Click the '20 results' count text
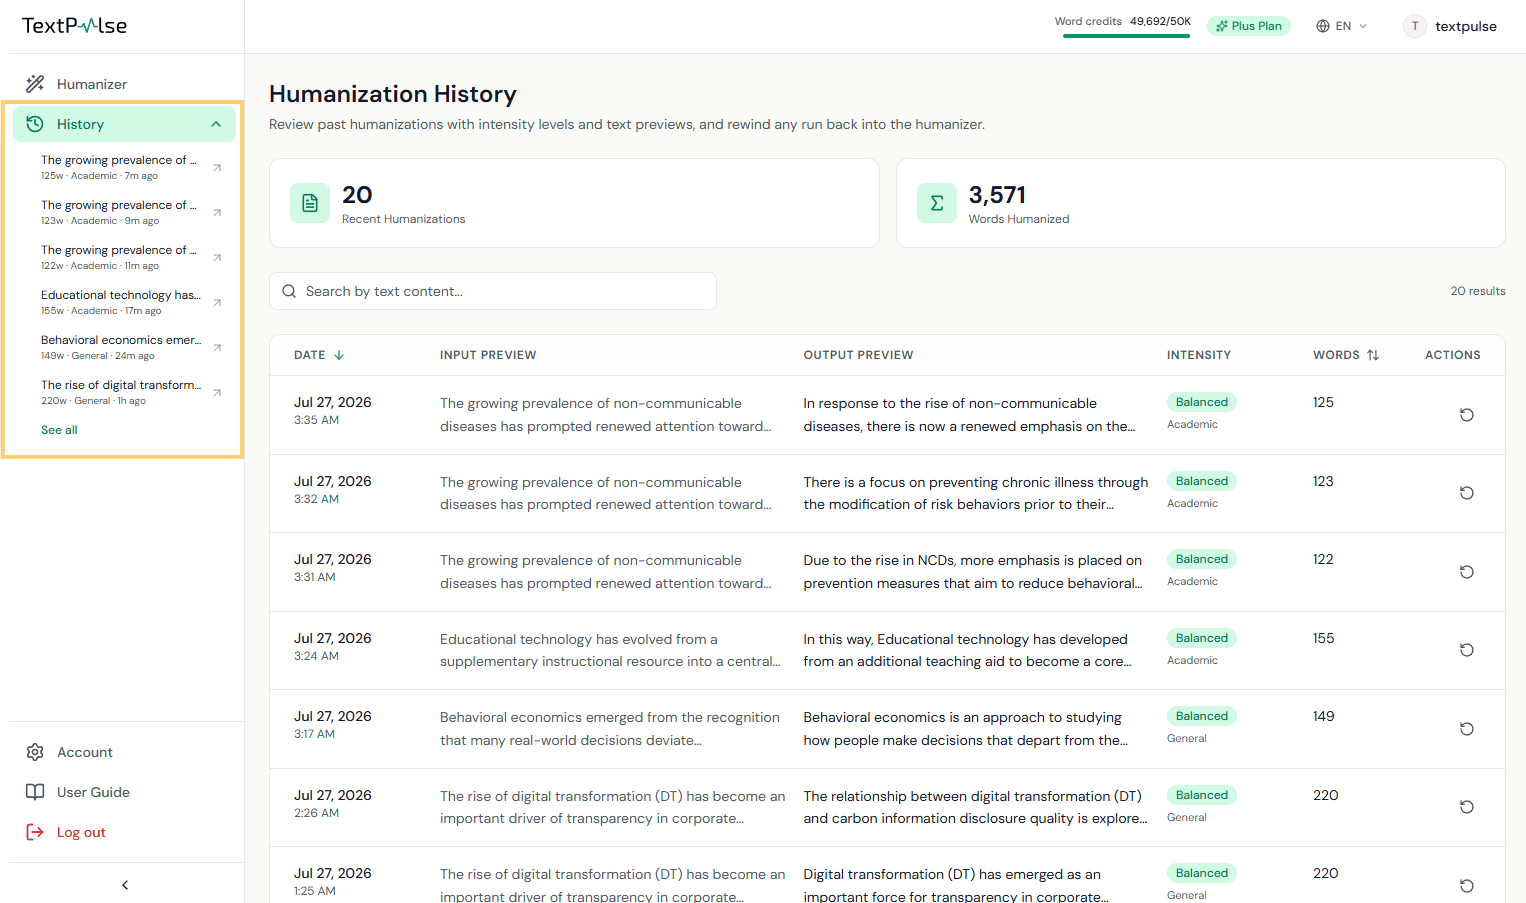This screenshot has width=1526, height=903. pyautogui.click(x=1478, y=291)
